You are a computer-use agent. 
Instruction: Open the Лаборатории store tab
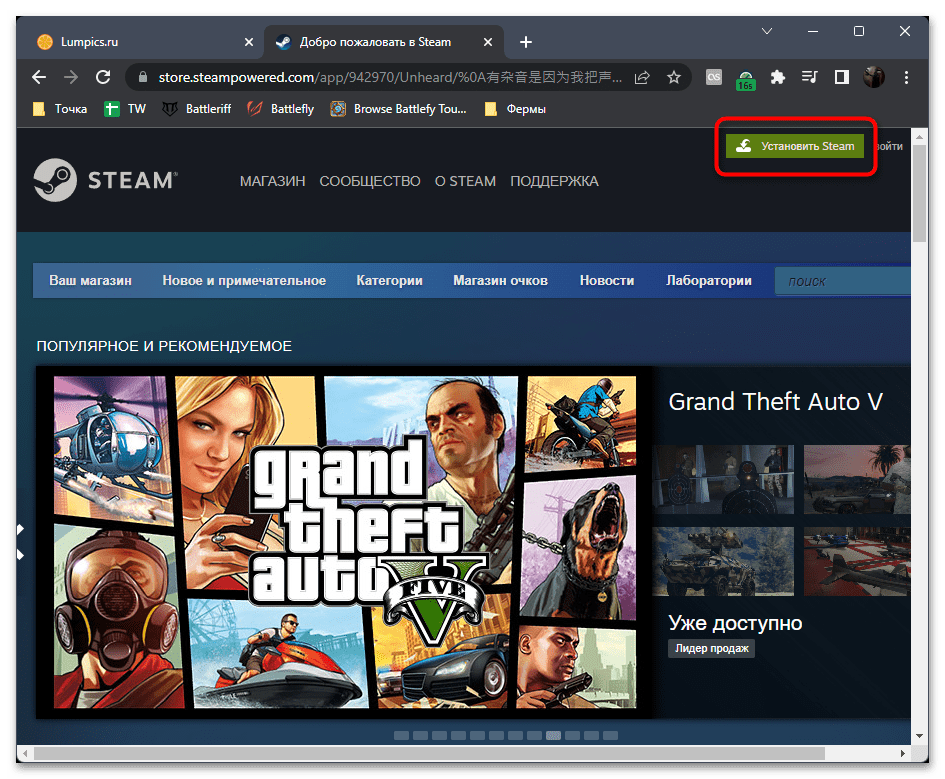709,281
